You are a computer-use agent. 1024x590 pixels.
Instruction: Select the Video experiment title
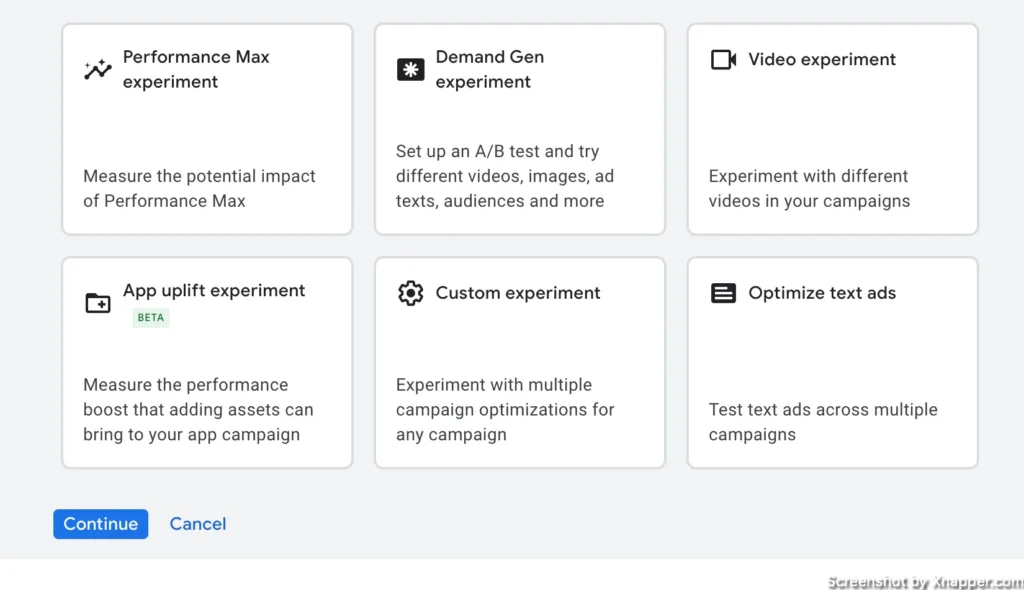pos(822,59)
